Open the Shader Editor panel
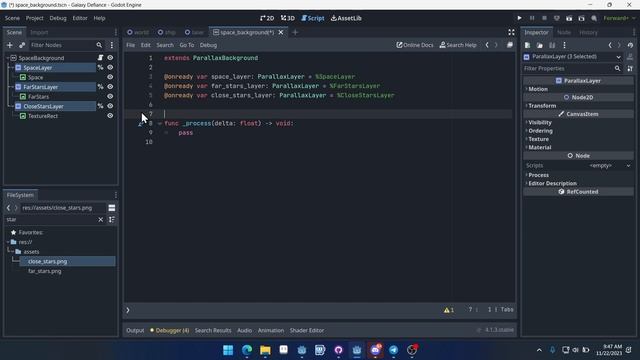640x360 pixels. pos(307,331)
